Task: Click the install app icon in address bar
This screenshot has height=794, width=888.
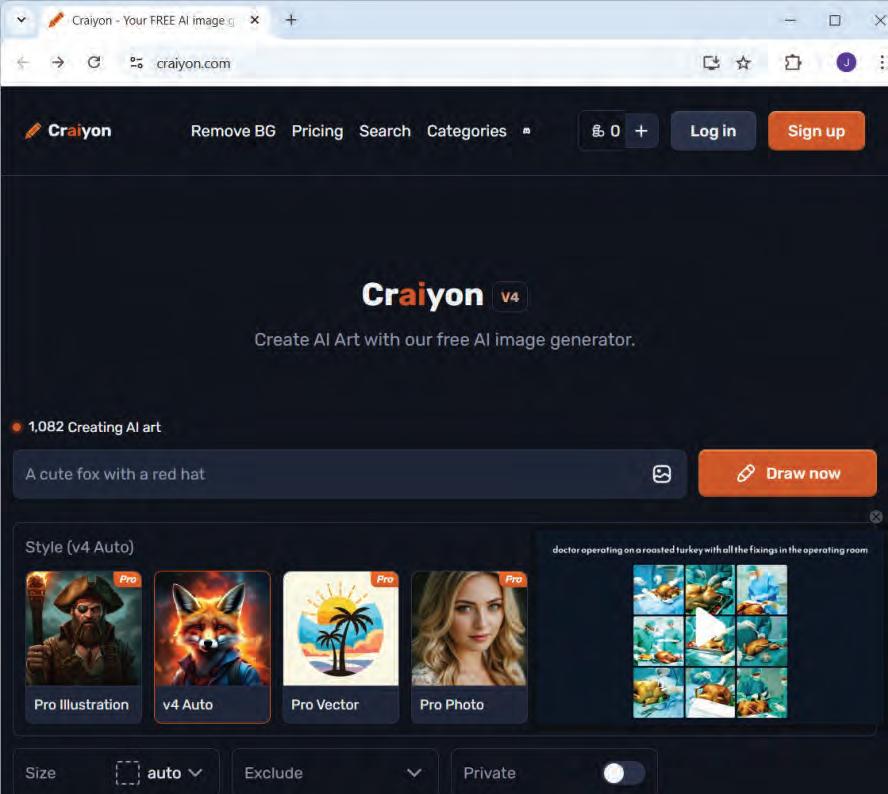Action: point(711,62)
